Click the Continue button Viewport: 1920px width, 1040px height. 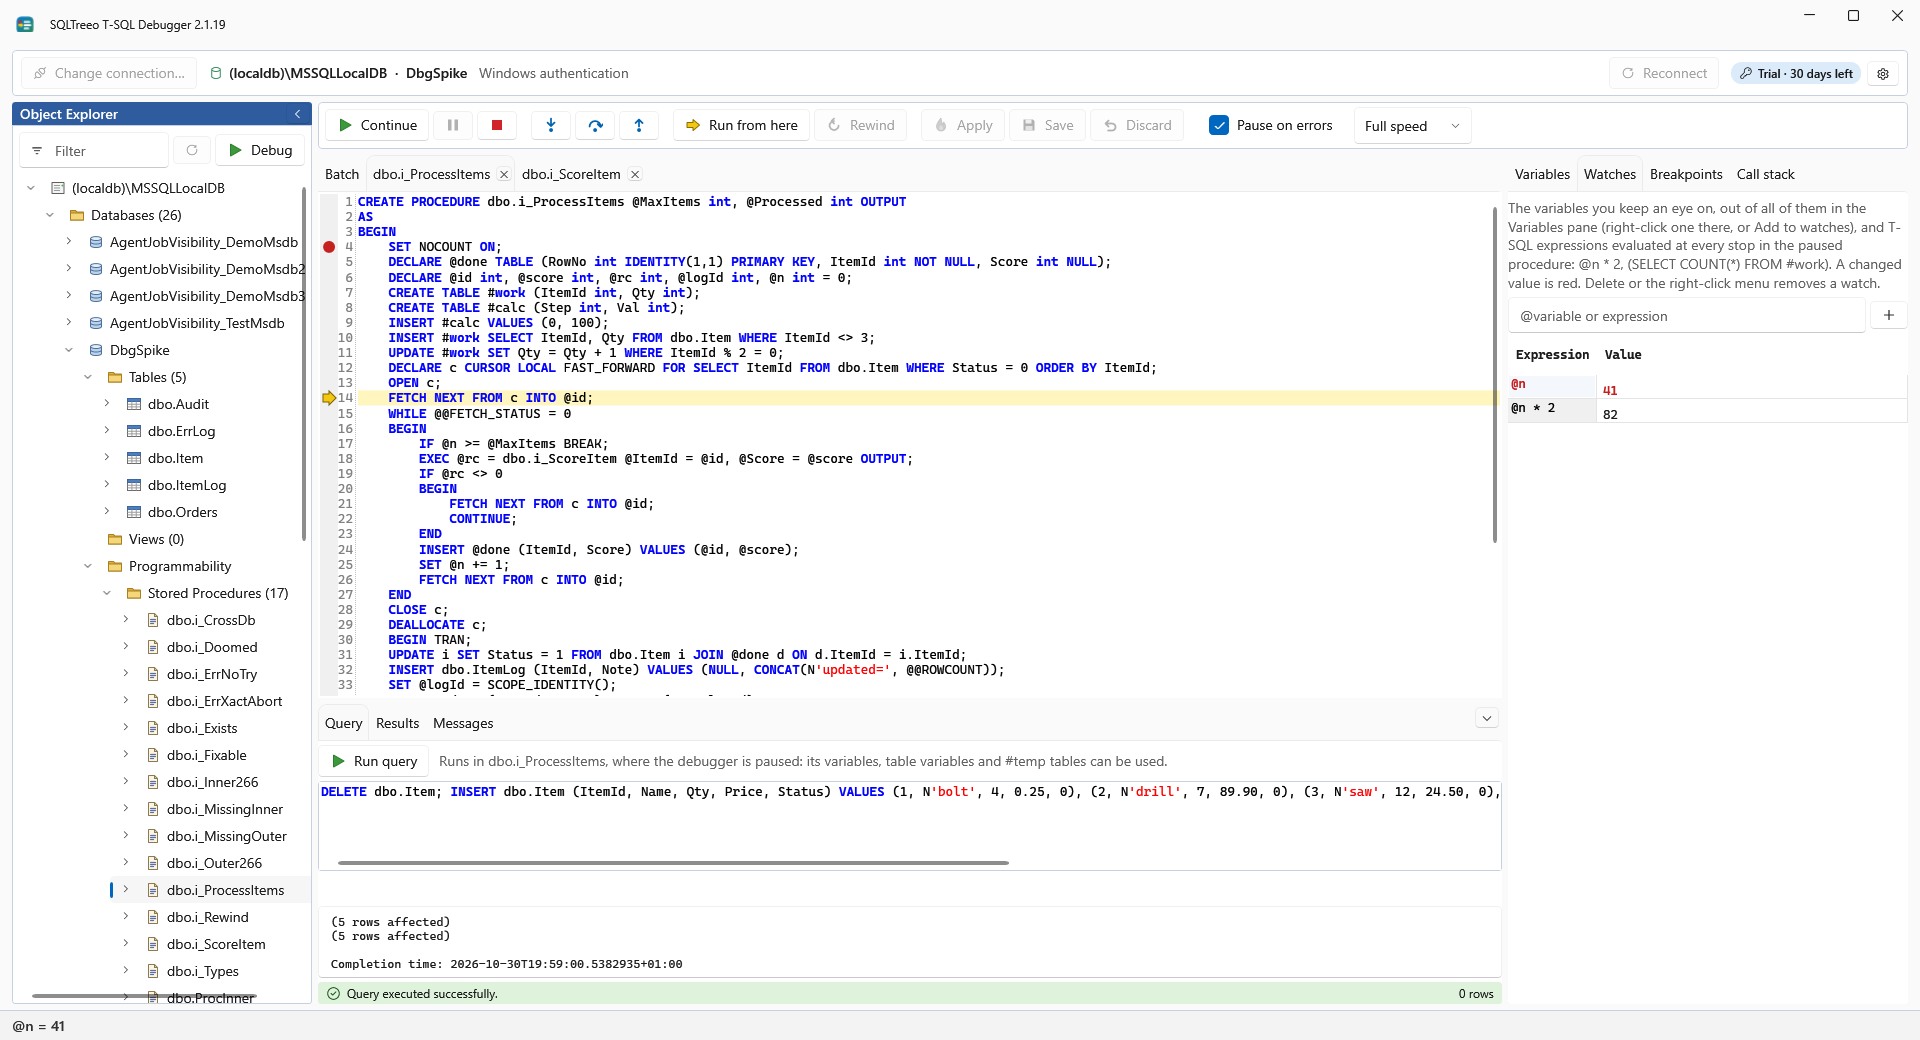pyautogui.click(x=377, y=125)
